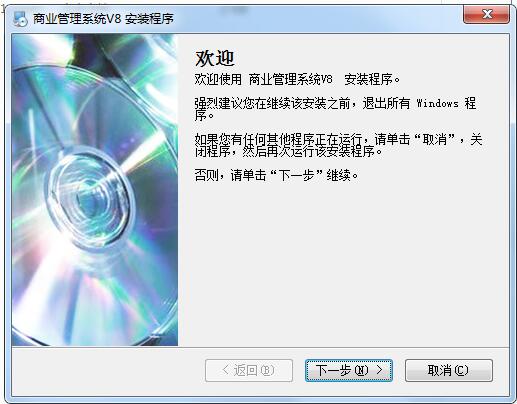Click the center hub of the CD image
Image resolution: width=517 pixels, height=404 pixels.
[x=87, y=193]
